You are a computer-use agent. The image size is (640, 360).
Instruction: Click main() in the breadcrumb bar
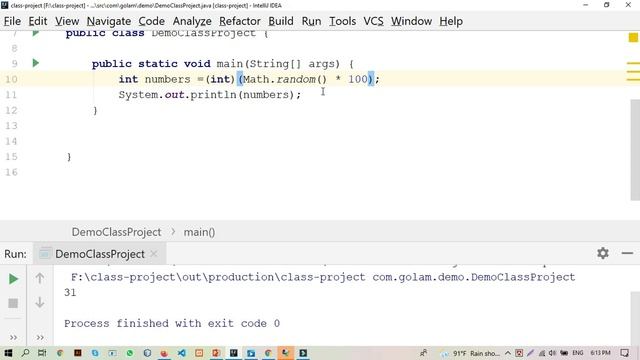(199, 232)
